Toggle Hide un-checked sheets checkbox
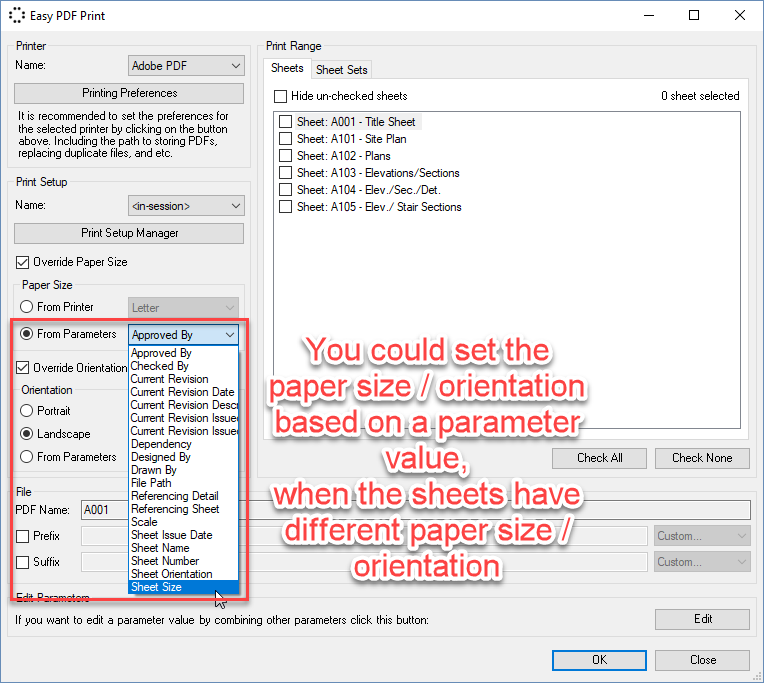Screen dimensions: 764x683 pyautogui.click(x=280, y=96)
